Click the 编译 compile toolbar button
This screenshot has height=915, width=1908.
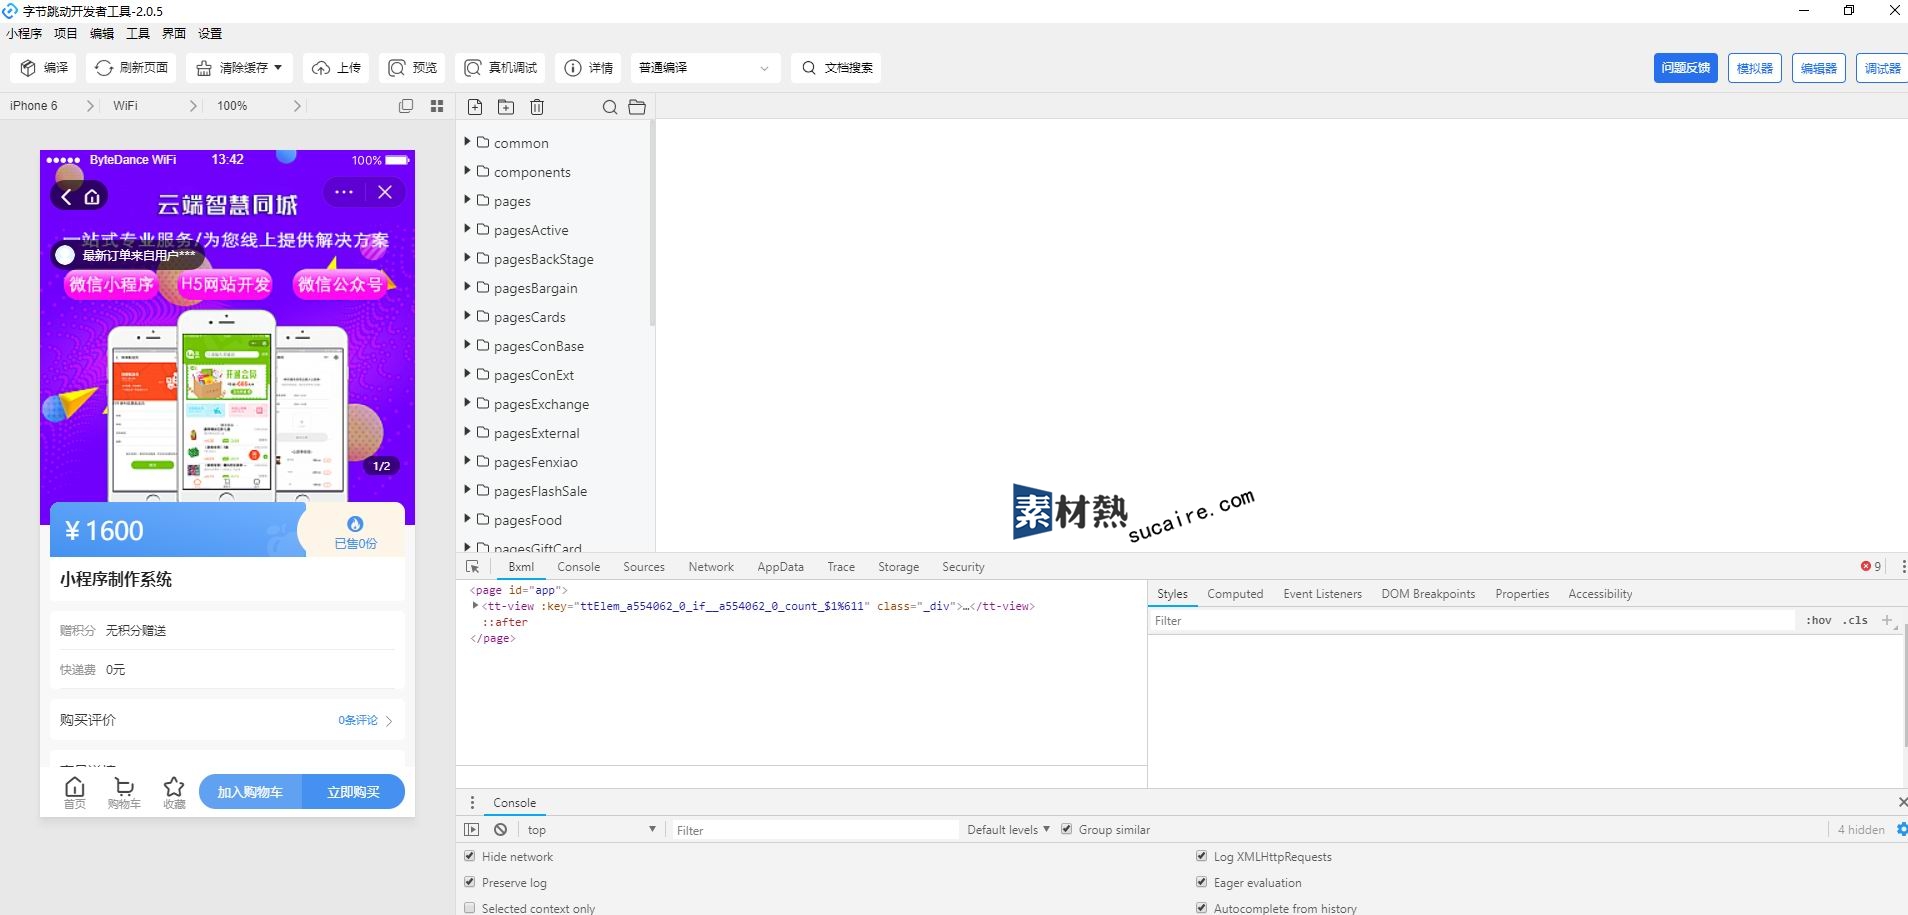click(45, 68)
